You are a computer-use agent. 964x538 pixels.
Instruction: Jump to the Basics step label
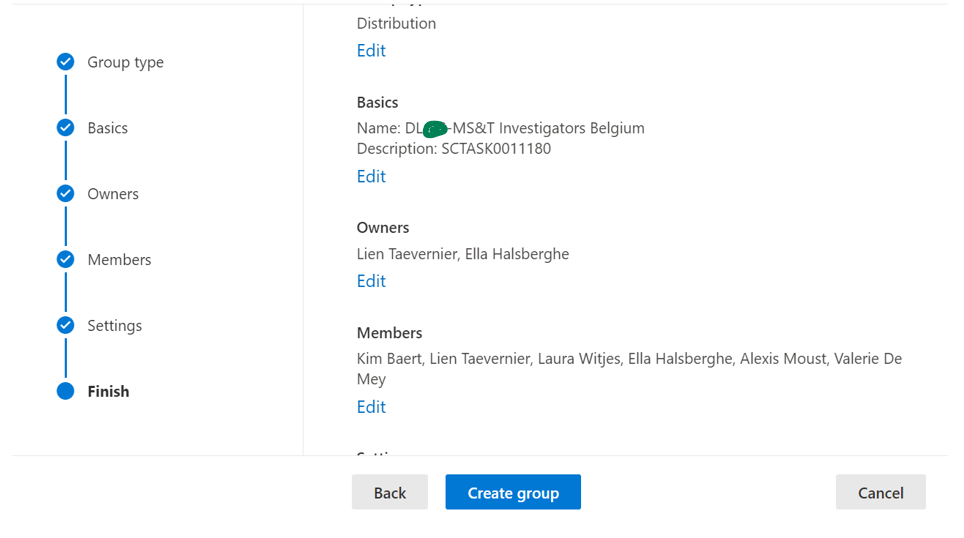pyautogui.click(x=107, y=128)
